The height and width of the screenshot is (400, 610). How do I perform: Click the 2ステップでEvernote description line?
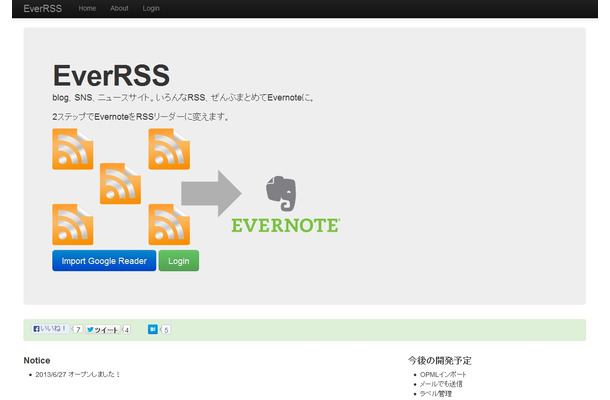140,117
